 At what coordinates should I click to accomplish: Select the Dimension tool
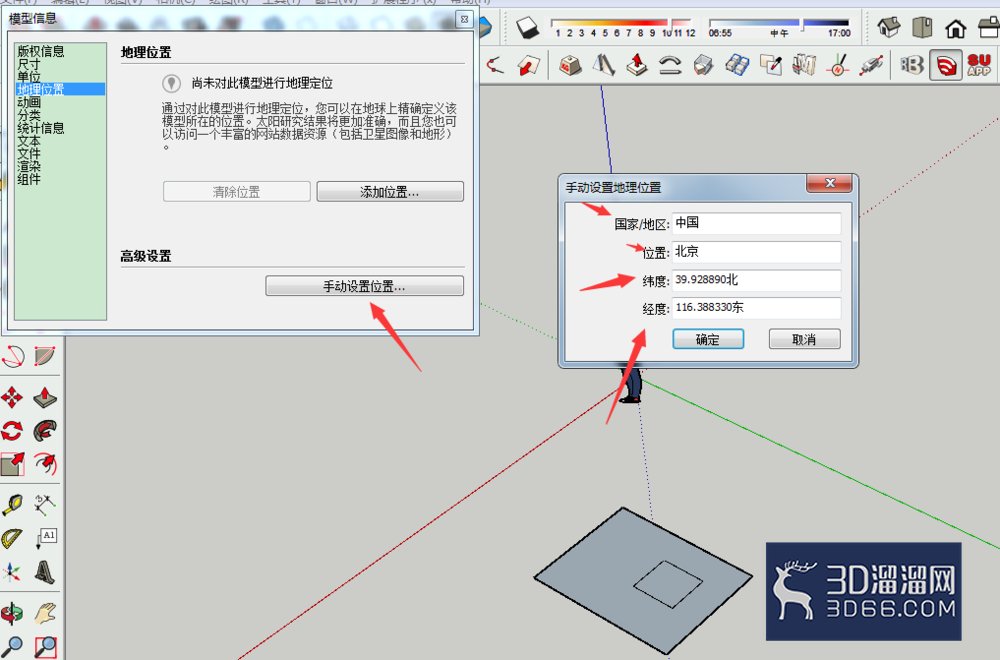[x=45, y=505]
